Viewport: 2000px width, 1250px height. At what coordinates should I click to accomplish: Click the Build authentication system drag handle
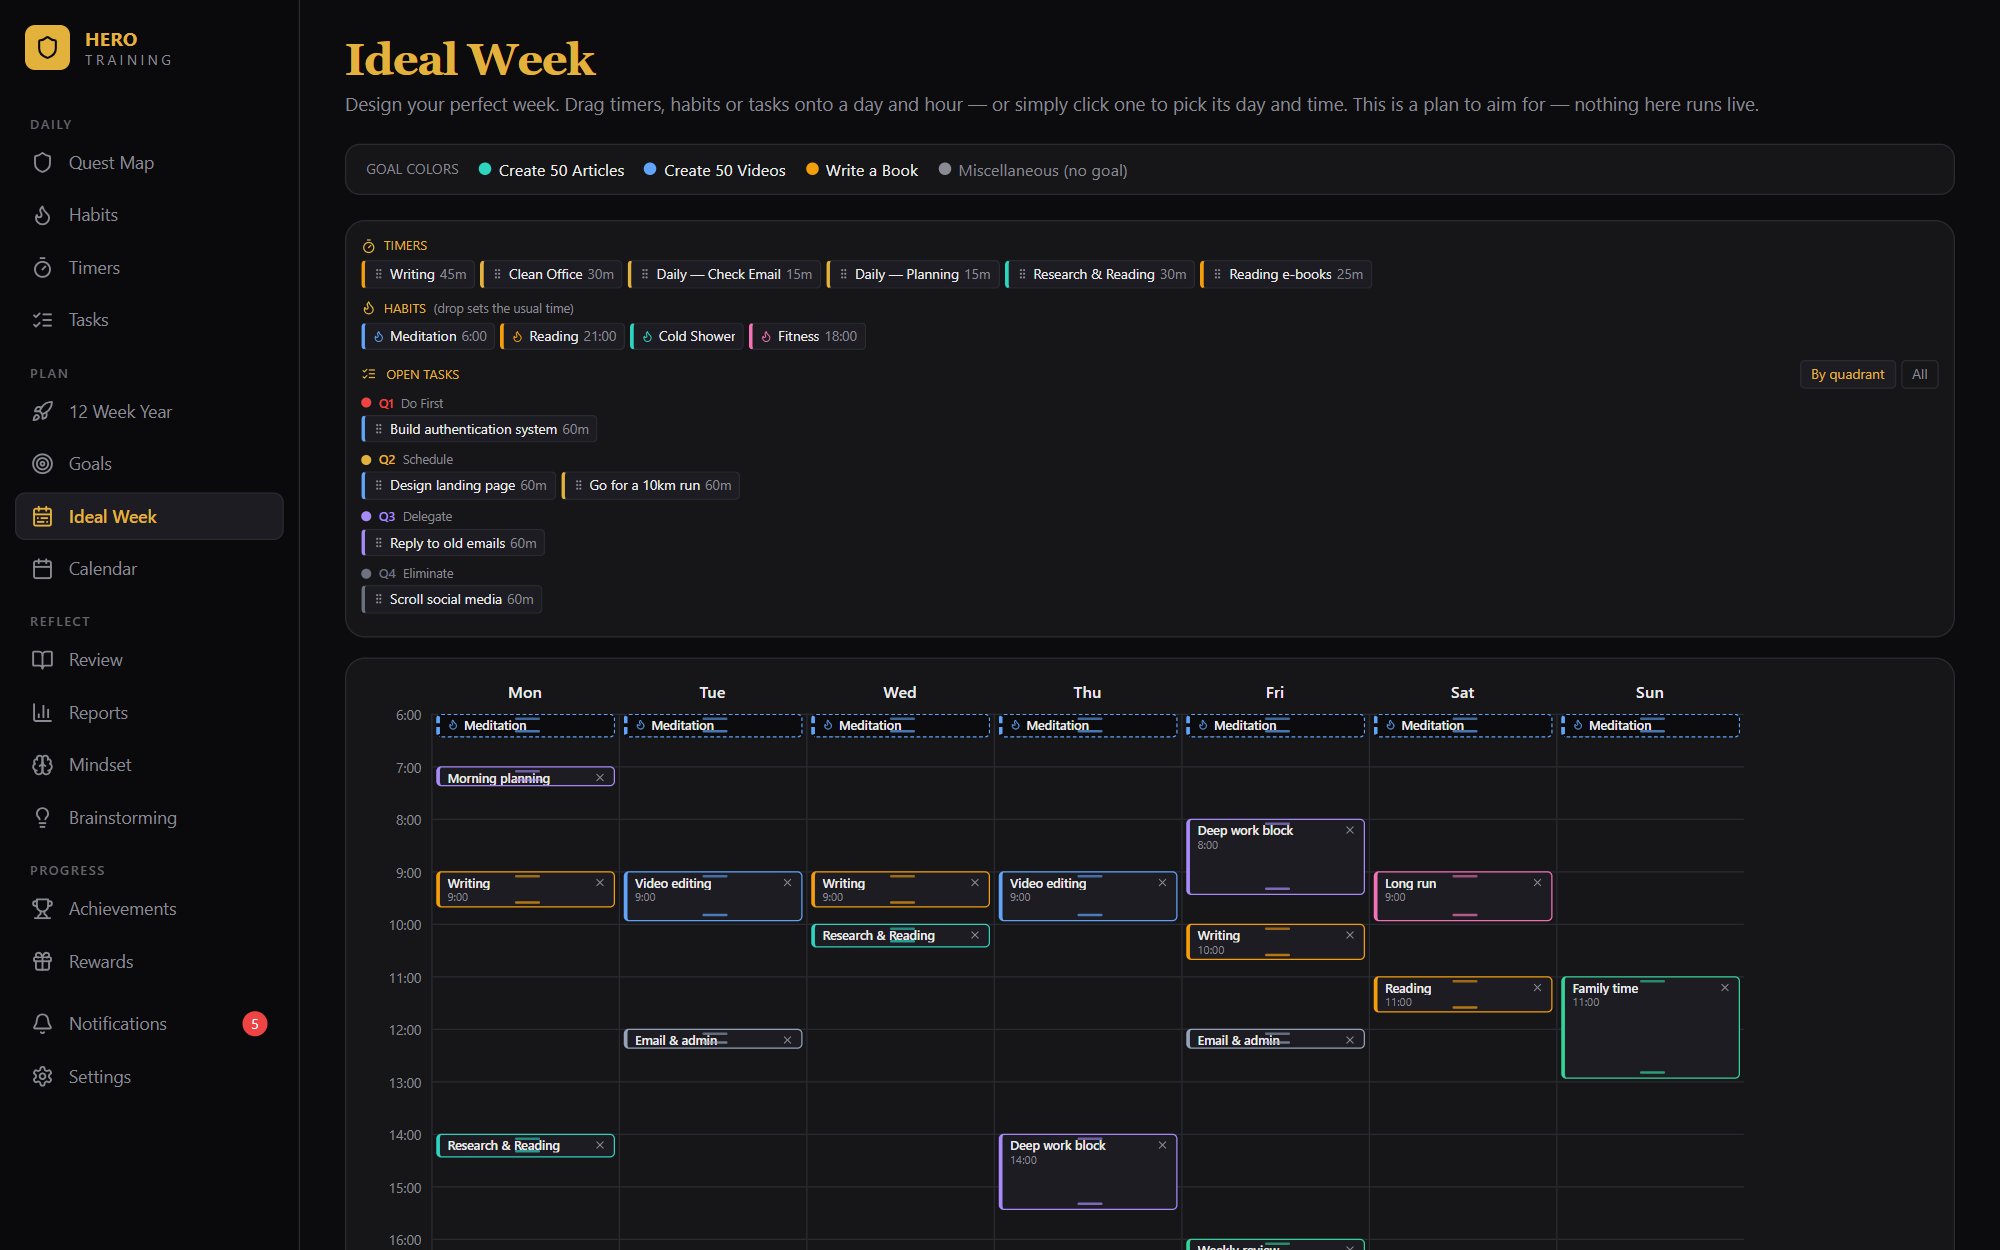click(378, 429)
